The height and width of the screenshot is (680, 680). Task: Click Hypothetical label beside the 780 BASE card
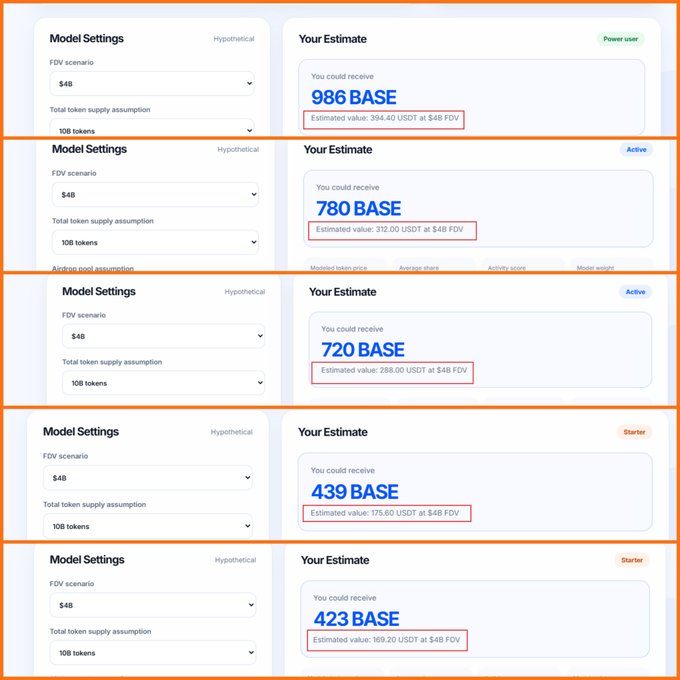click(238, 150)
